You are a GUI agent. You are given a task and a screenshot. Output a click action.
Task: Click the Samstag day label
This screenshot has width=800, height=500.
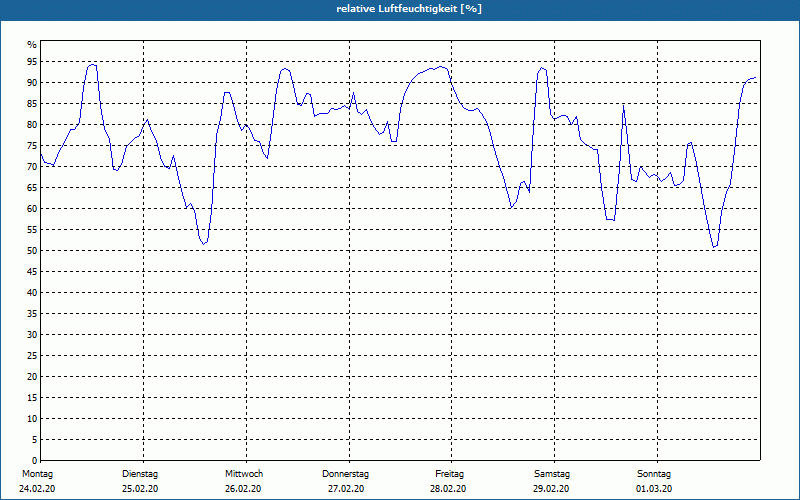coord(552,474)
